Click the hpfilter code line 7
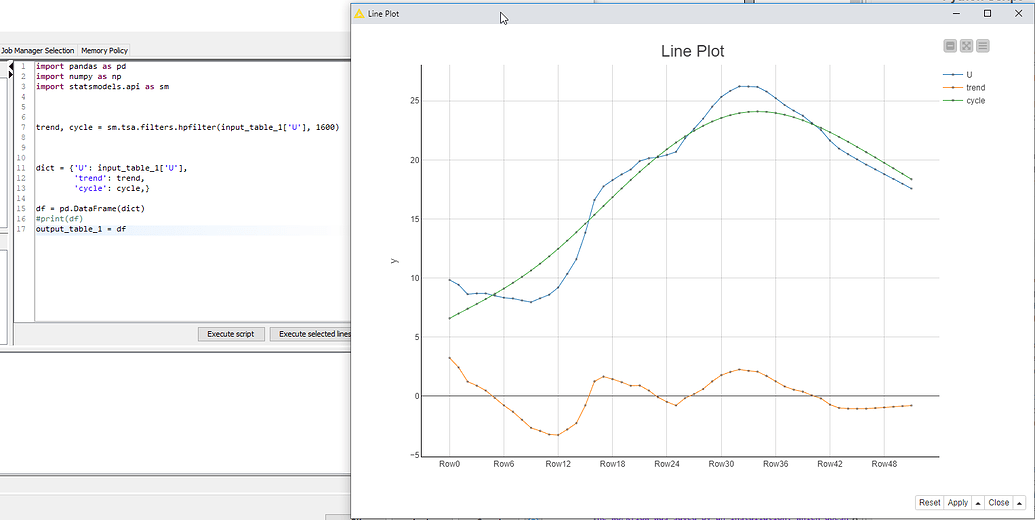1035x520 pixels. 187,127
